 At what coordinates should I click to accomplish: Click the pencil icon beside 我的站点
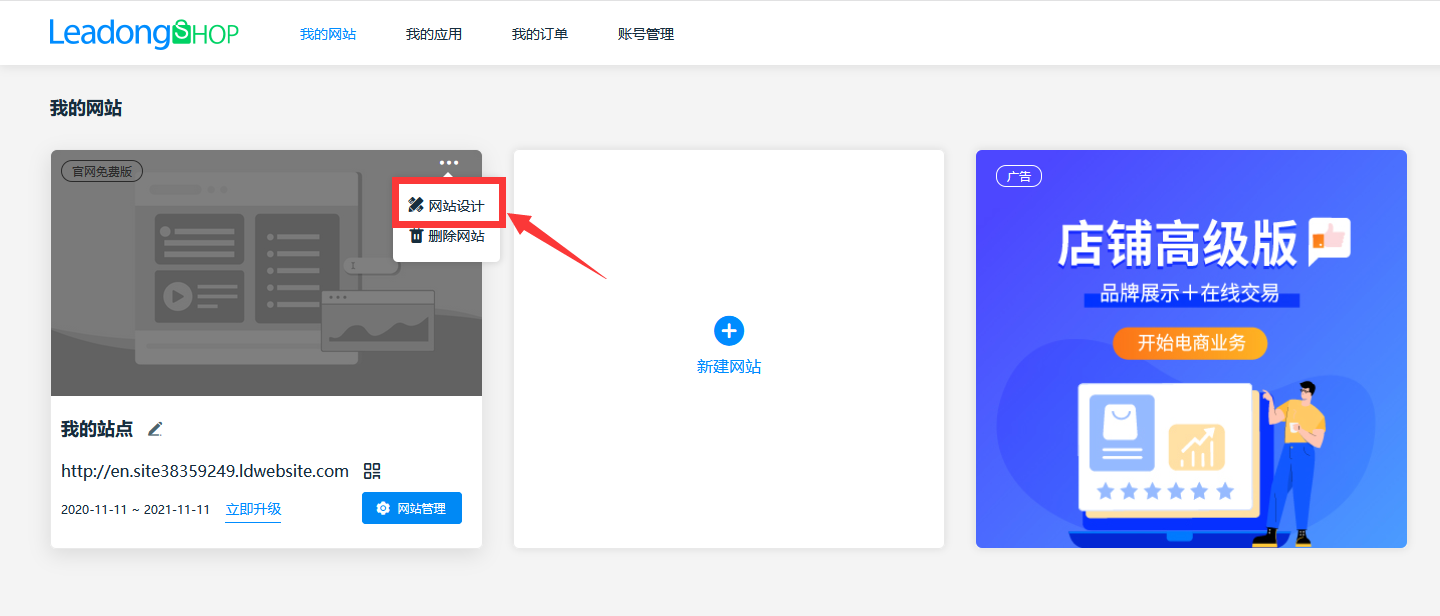coord(155,429)
